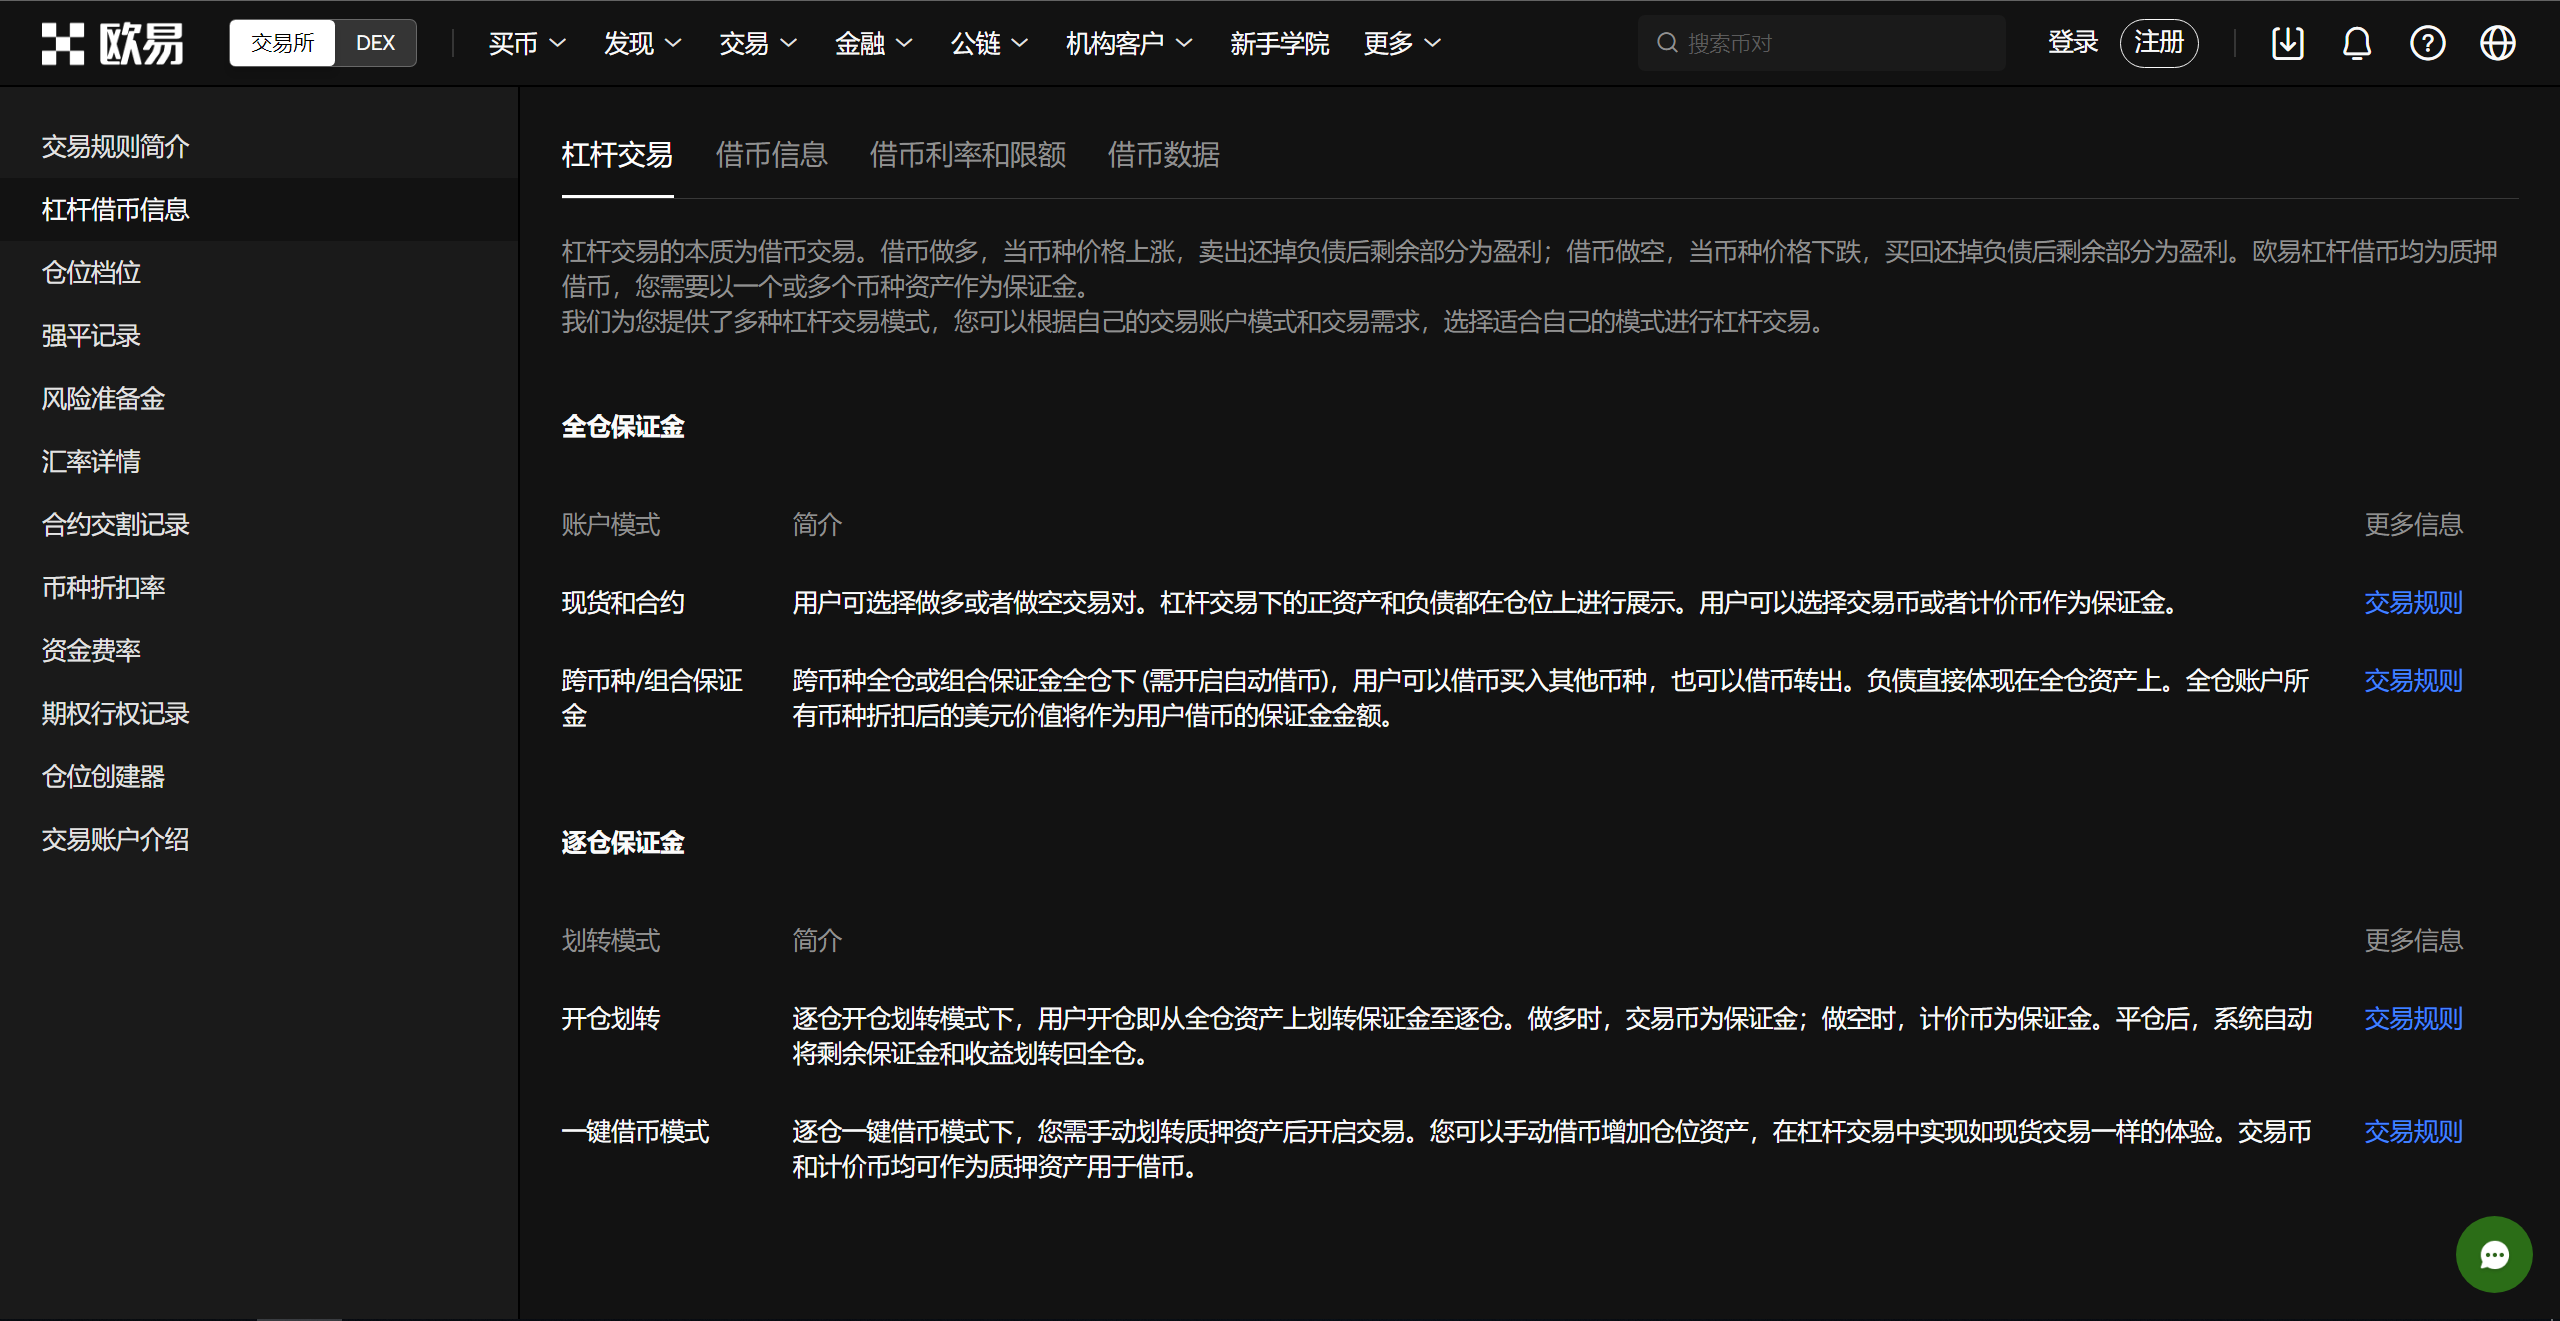The image size is (2560, 1321).
Task: Open the help center question icon
Action: tap(2428, 42)
